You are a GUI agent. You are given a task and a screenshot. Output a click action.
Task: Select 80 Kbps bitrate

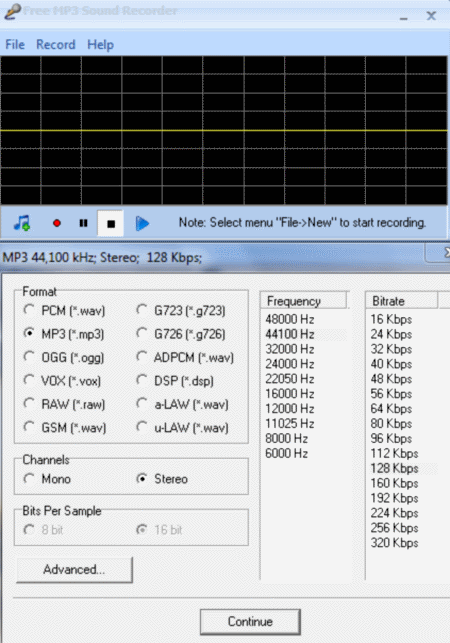click(391, 423)
